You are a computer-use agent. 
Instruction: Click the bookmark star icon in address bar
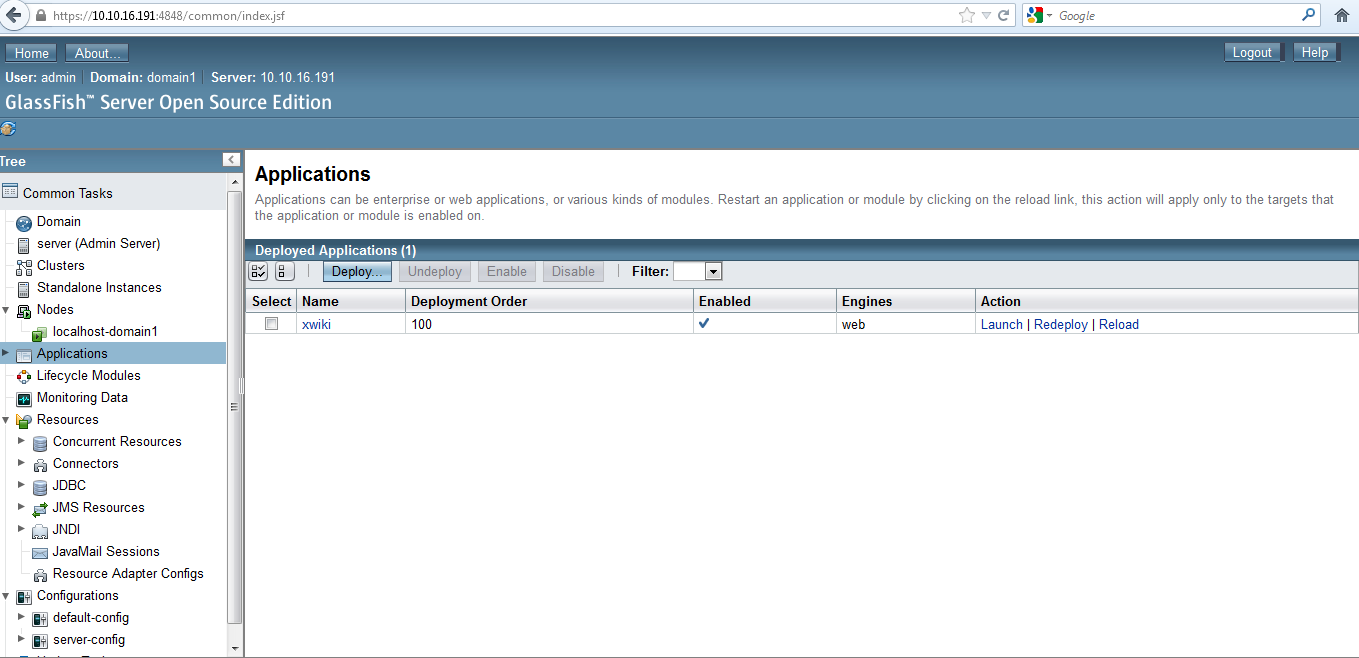966,15
